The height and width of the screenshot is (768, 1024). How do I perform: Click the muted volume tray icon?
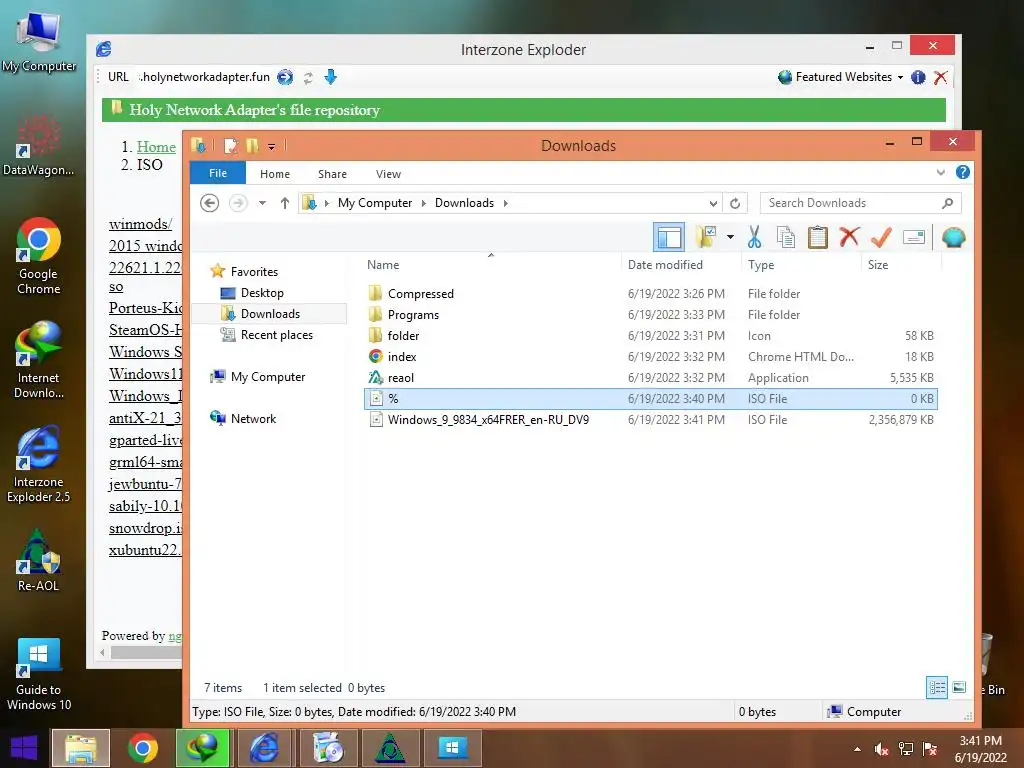[x=882, y=749]
